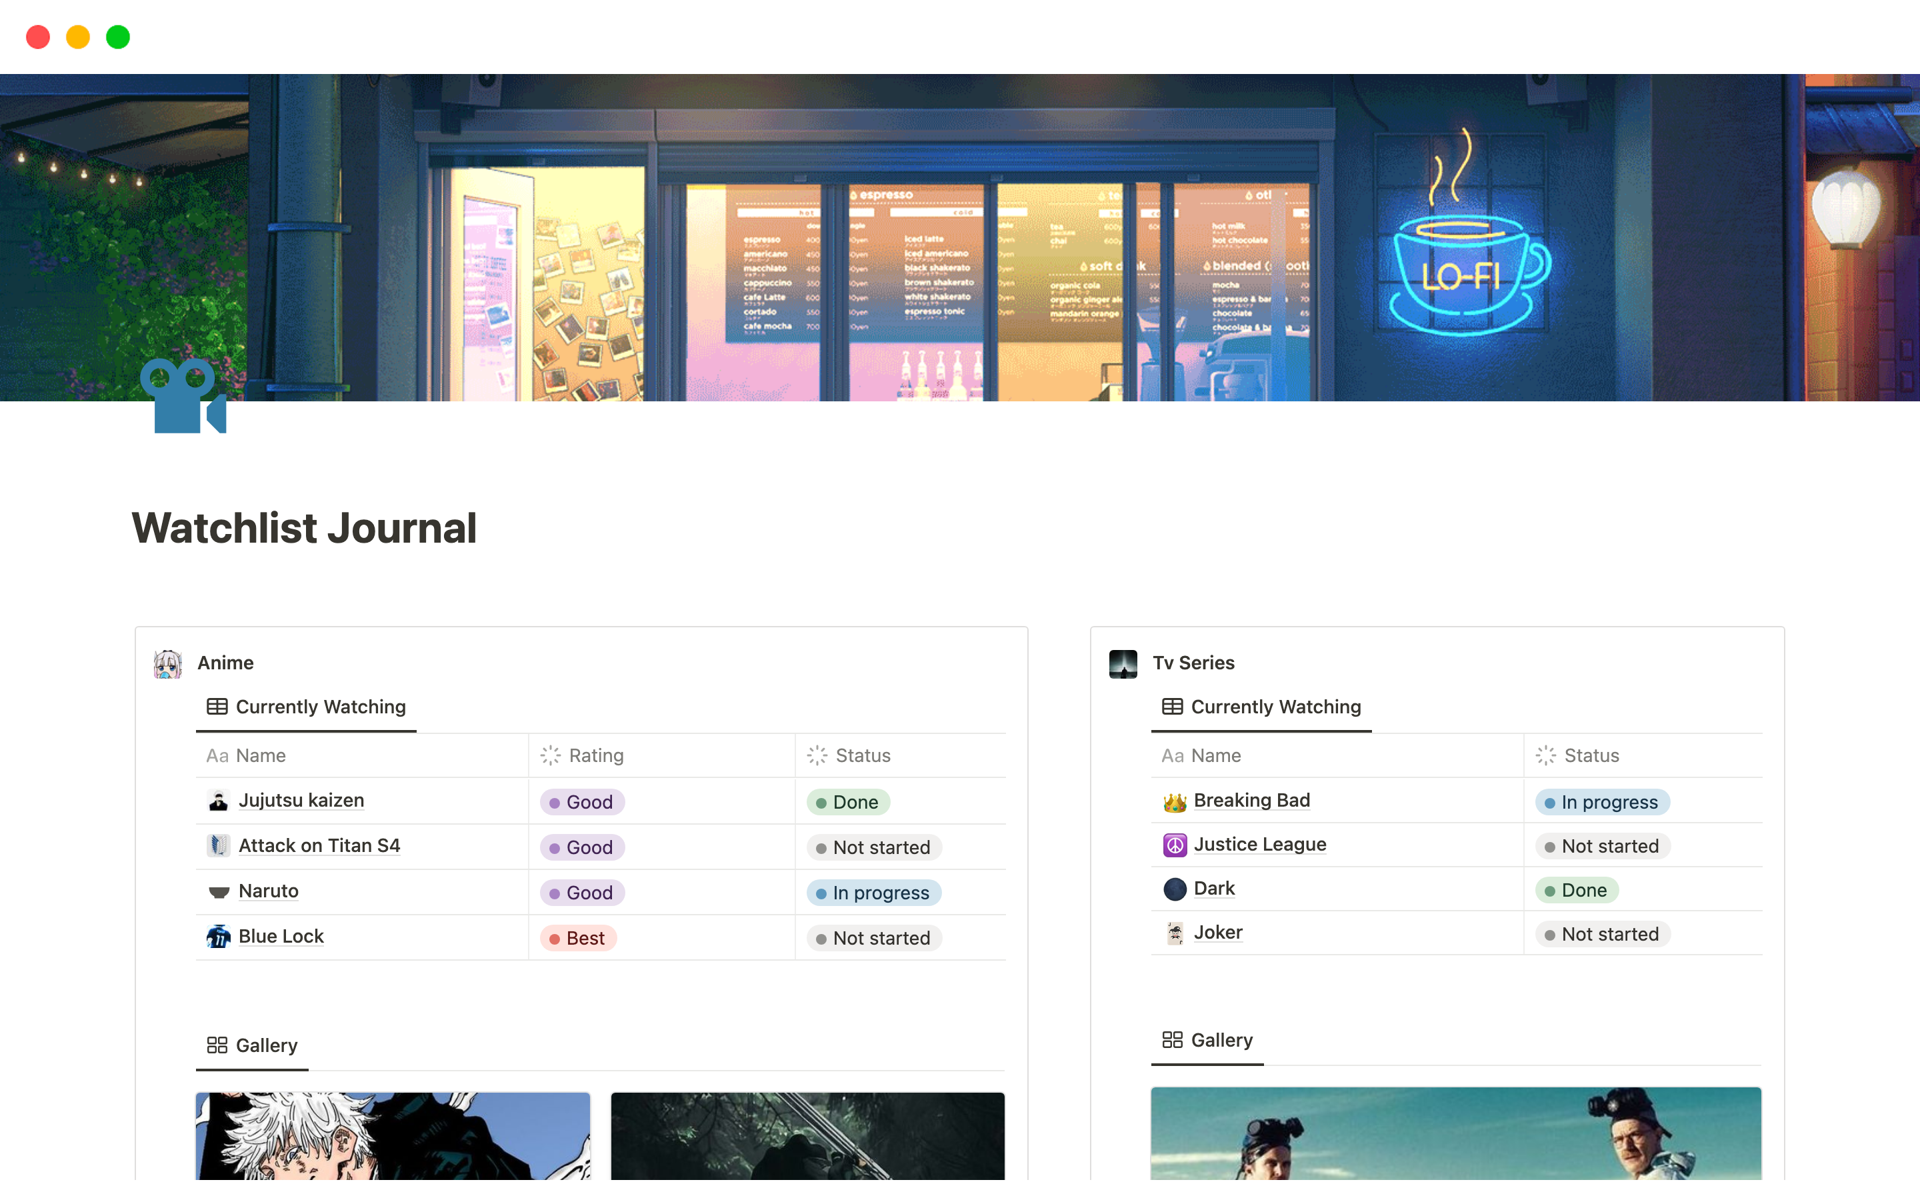Click the Tv Series section icon

[1123, 664]
